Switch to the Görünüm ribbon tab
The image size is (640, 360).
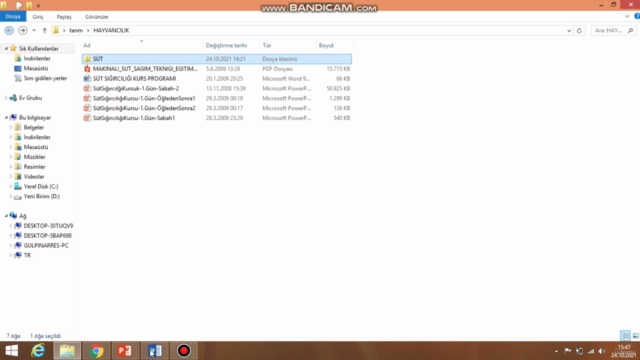coord(97,17)
